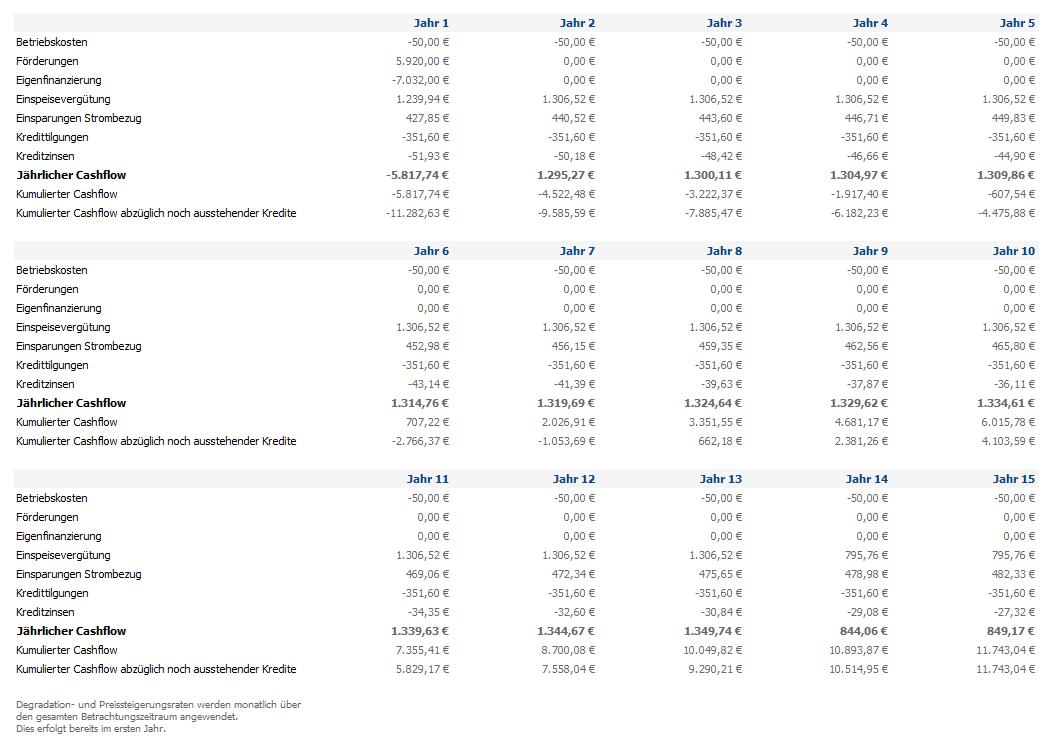1052x750 pixels.
Task: Select the Jahr 9 column header
Action: (870, 251)
